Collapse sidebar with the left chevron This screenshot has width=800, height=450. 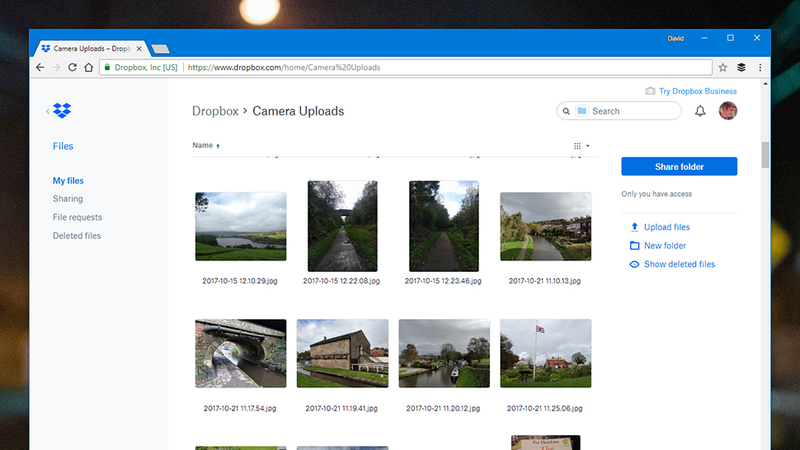tap(47, 111)
